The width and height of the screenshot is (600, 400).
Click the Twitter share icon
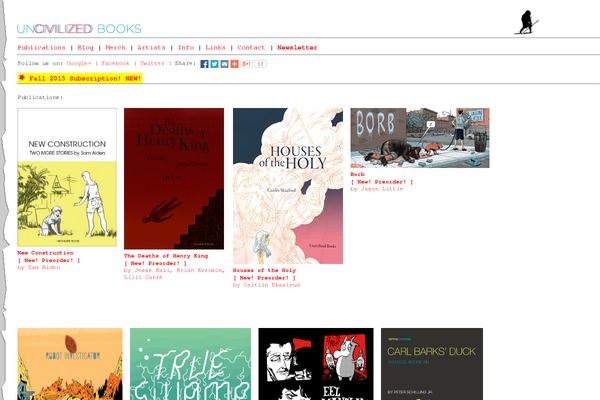[214, 64]
